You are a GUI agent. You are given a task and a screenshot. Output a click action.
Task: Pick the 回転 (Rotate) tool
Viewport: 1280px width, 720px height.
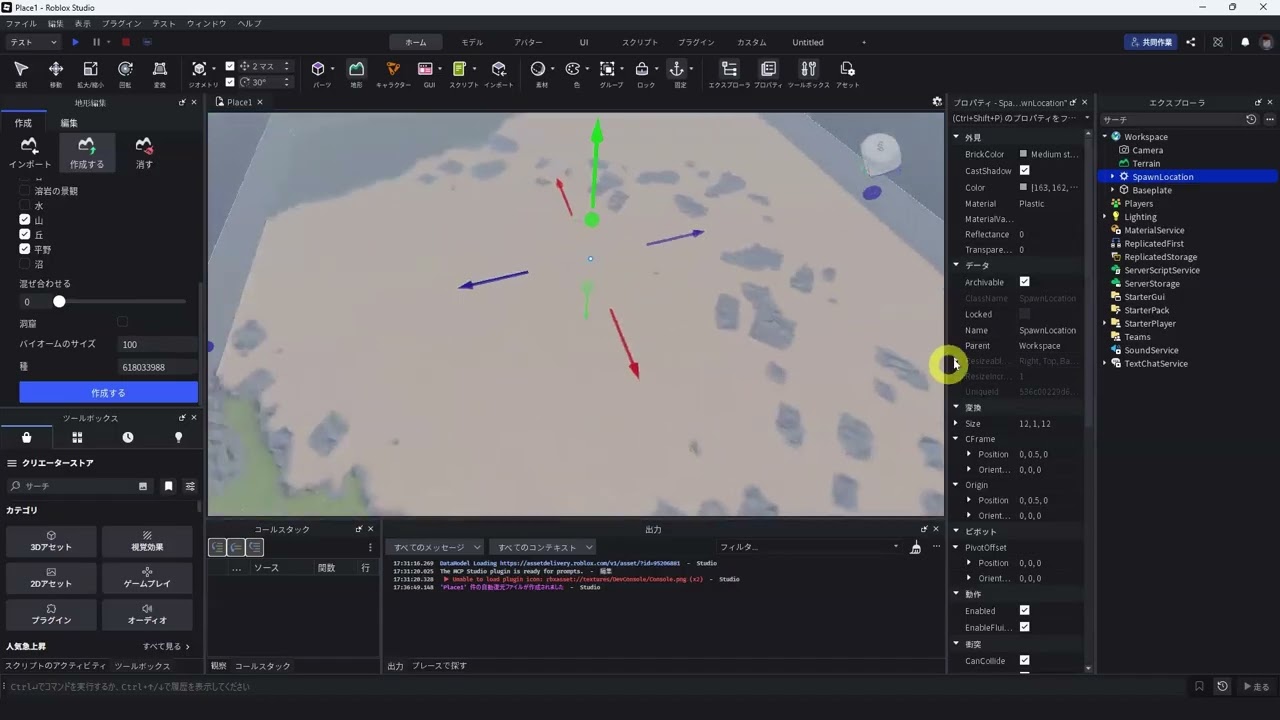[125, 73]
